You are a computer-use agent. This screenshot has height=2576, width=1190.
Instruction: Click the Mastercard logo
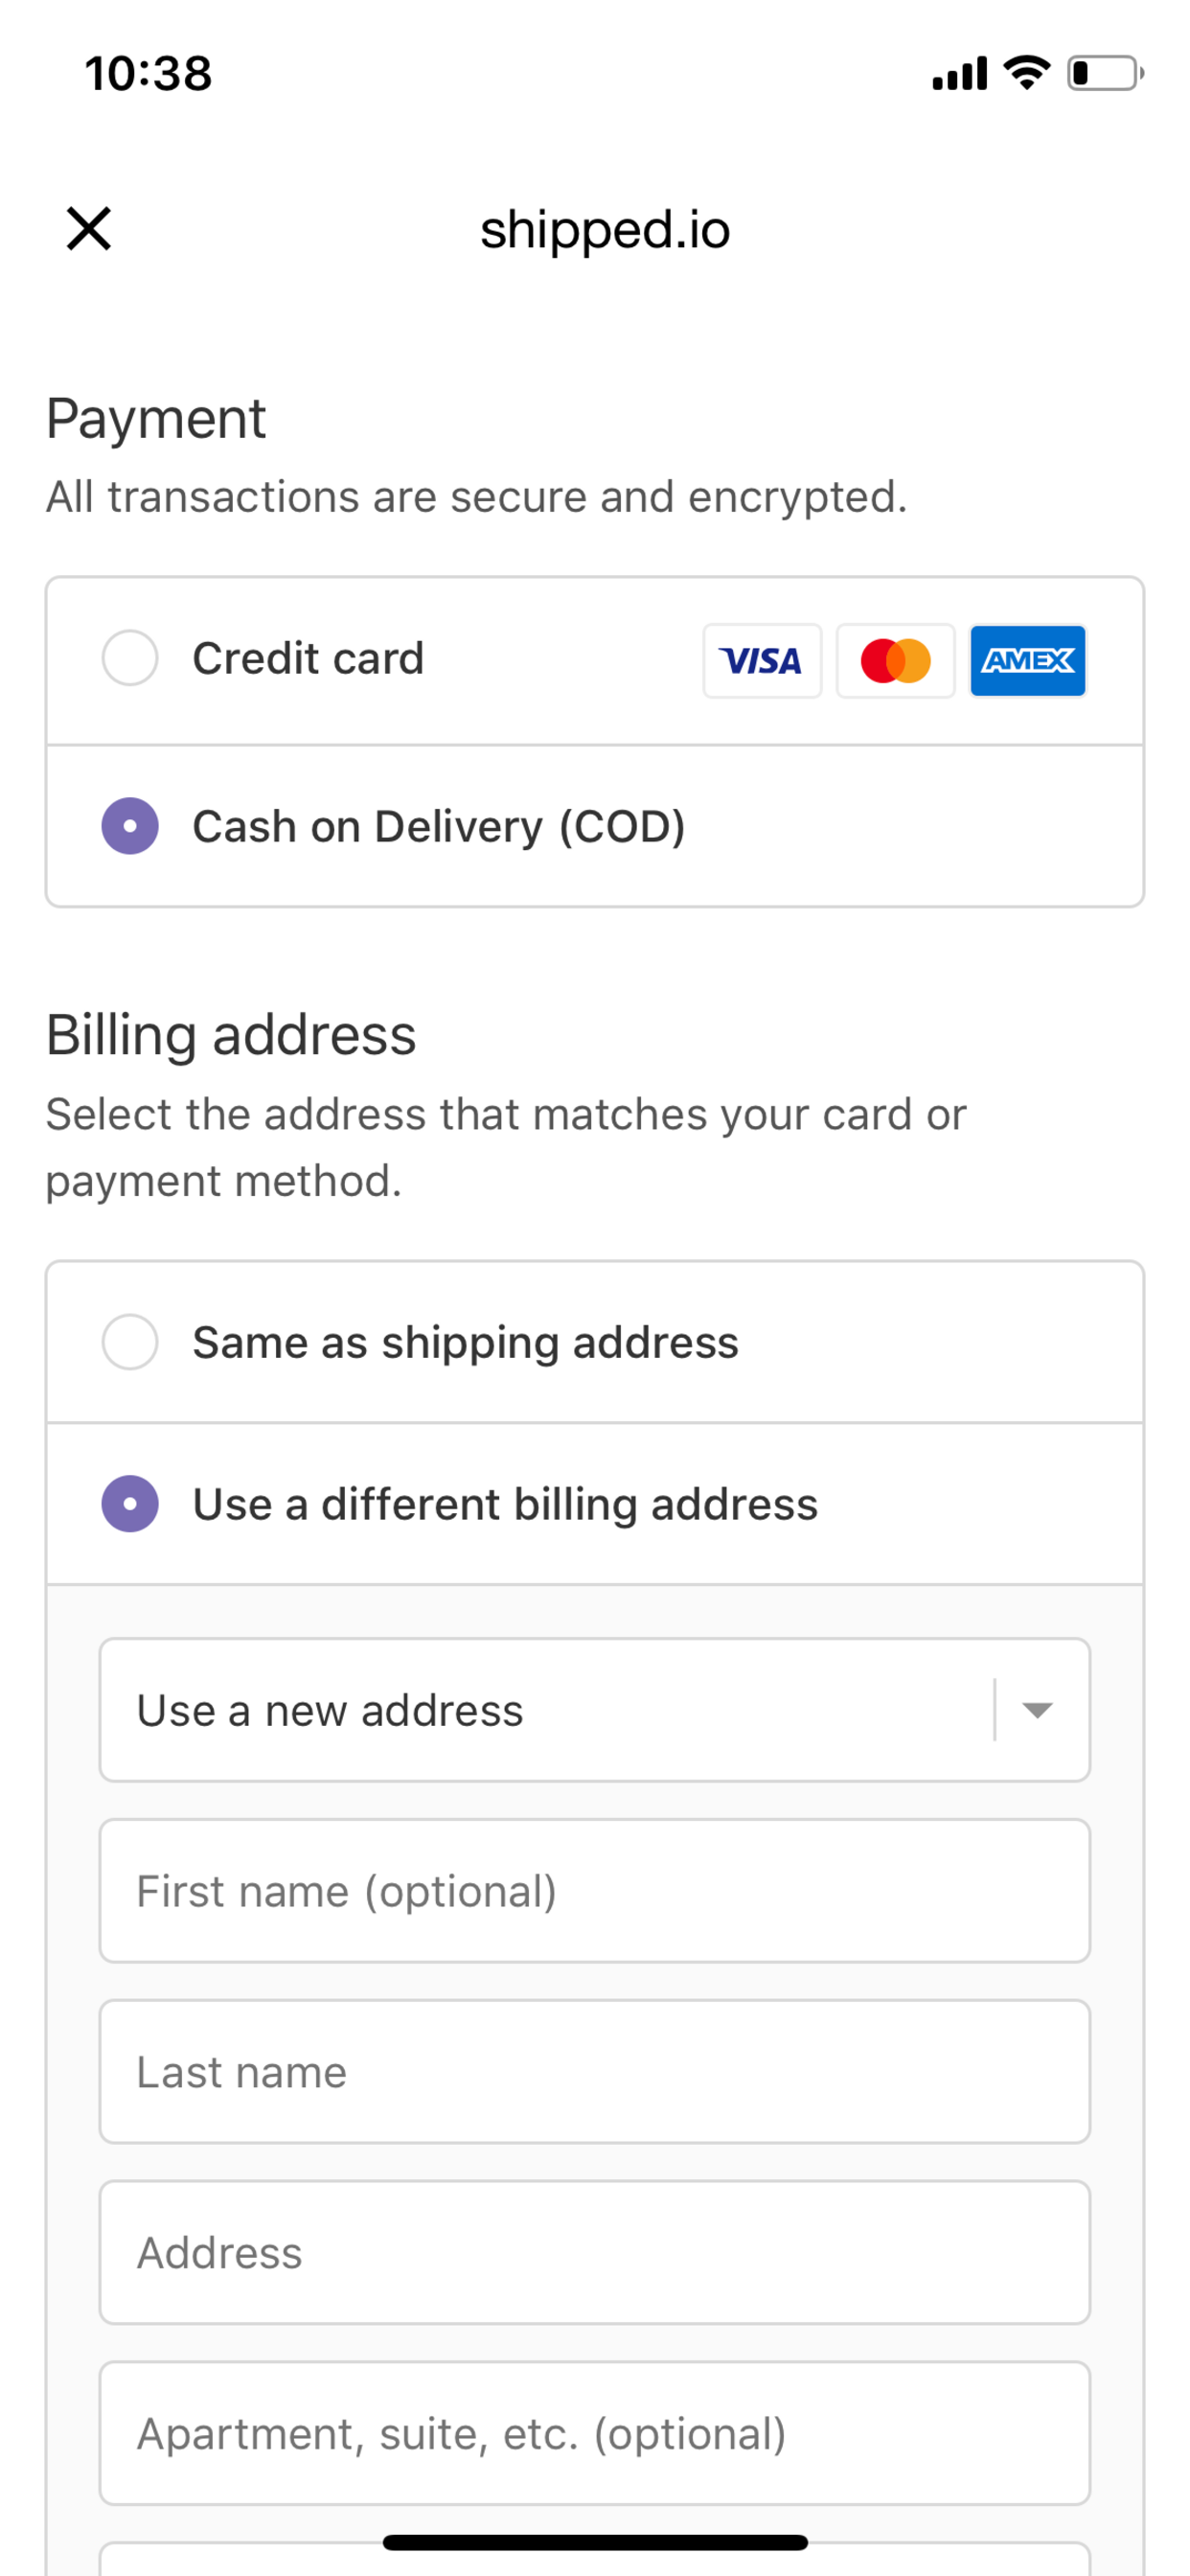[x=895, y=660]
